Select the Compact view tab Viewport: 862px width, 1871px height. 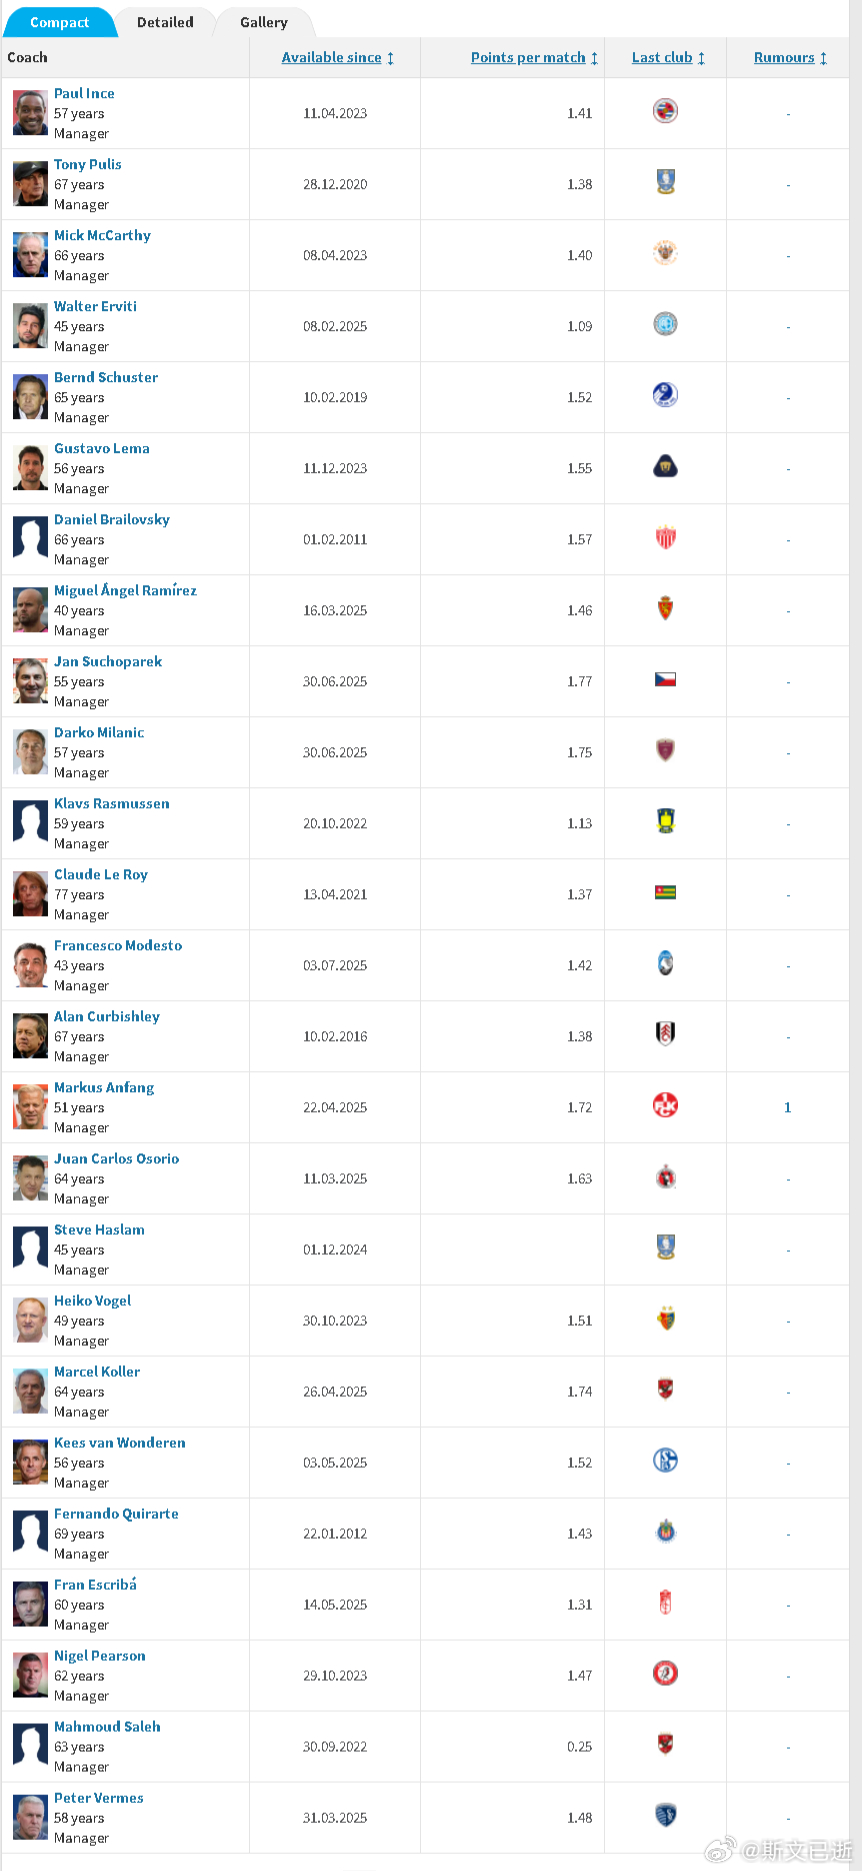coord(60,22)
